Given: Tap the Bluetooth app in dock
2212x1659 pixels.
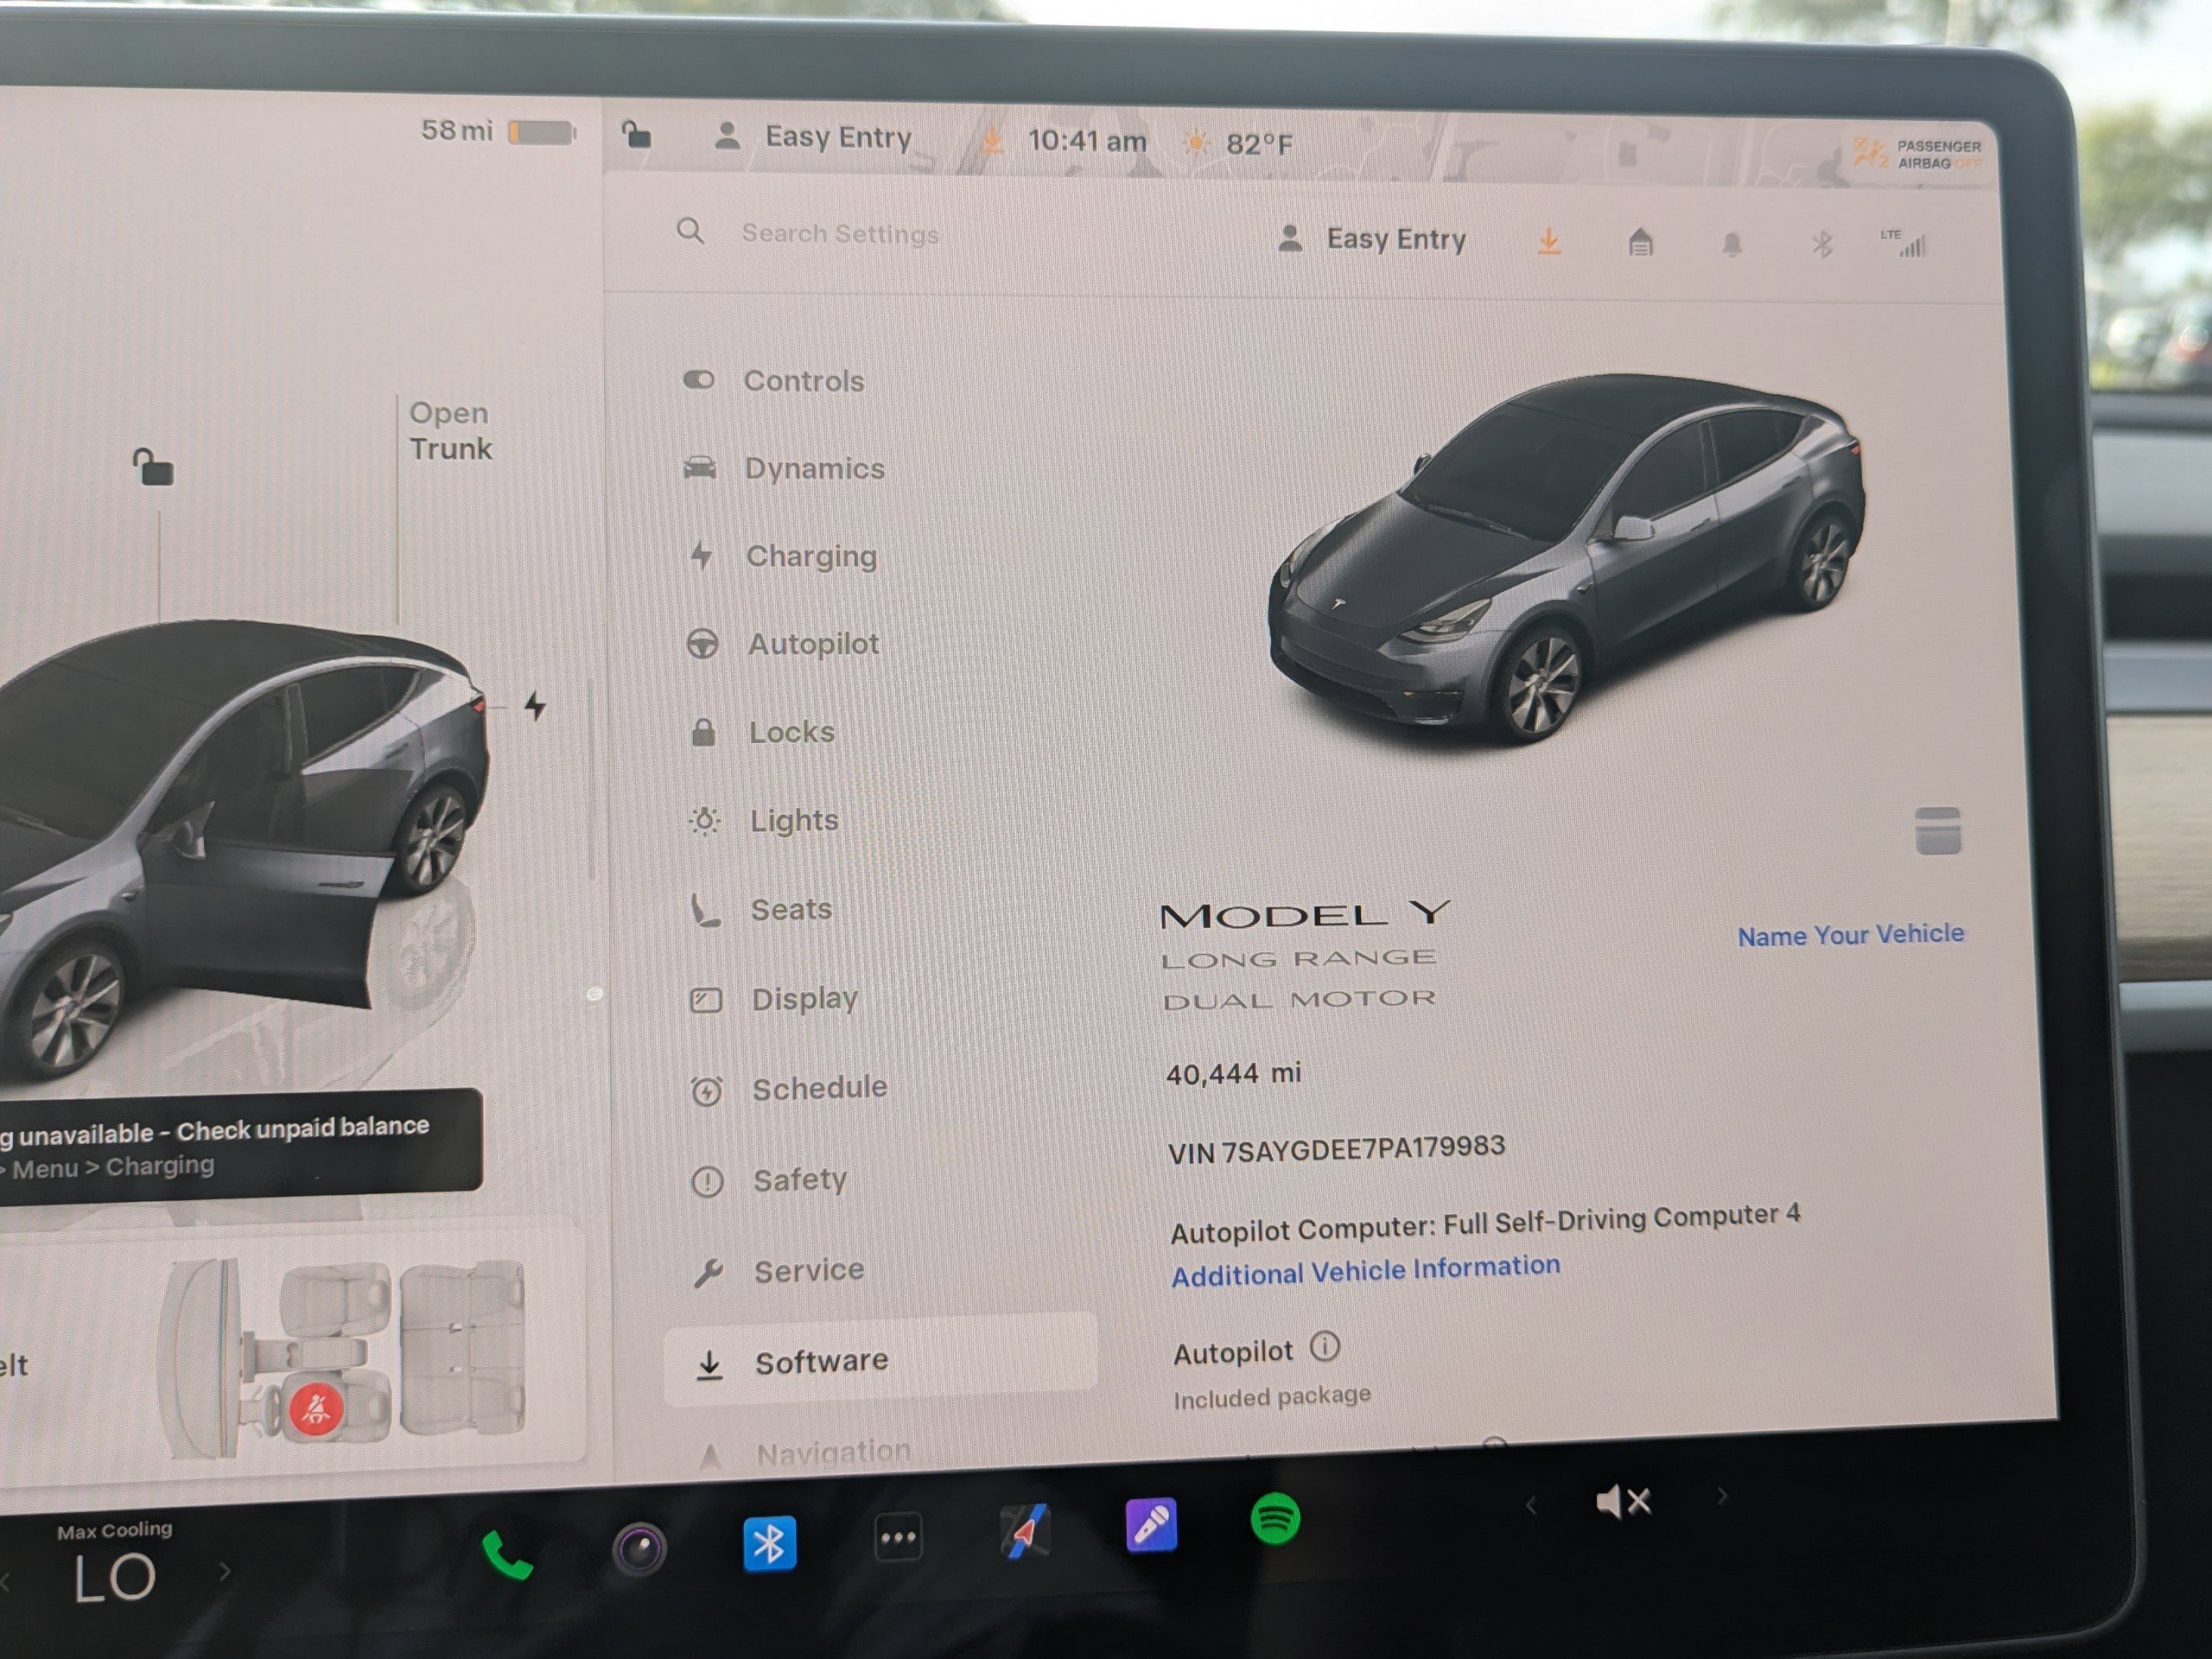Looking at the screenshot, I should (769, 1544).
